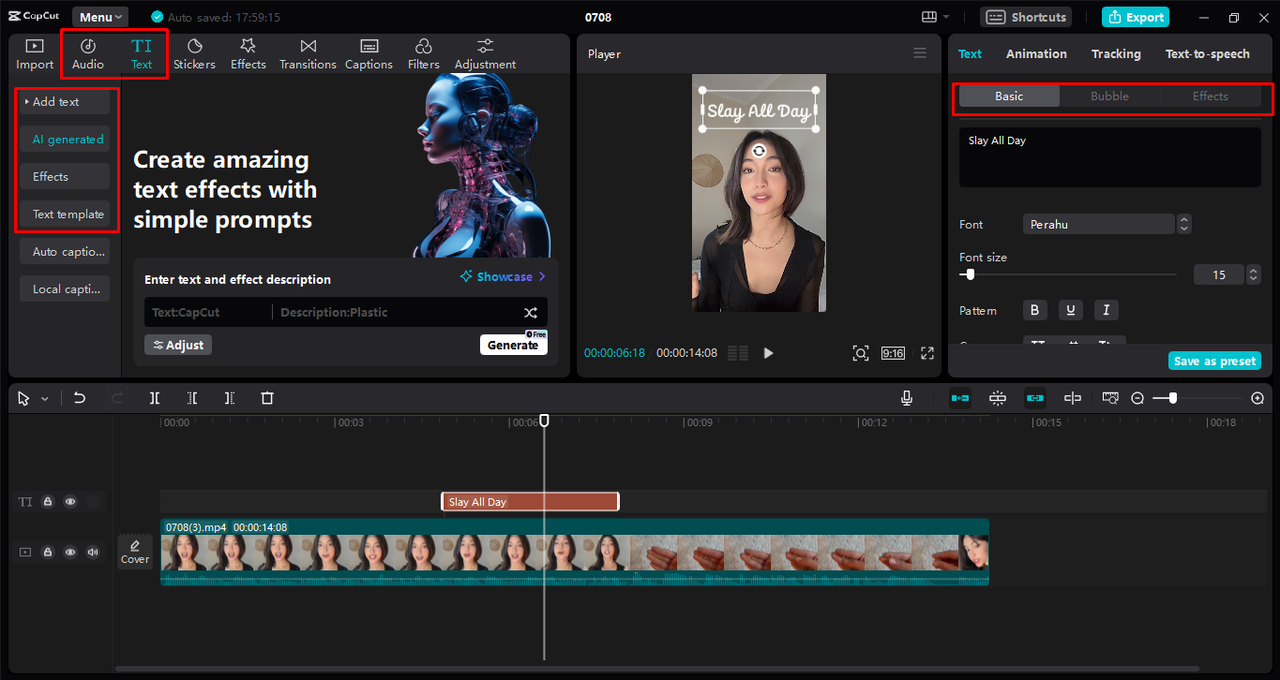The image size is (1280, 680).
Task: Click the timeline zoom-out minus icon
Action: pyautogui.click(x=1138, y=398)
